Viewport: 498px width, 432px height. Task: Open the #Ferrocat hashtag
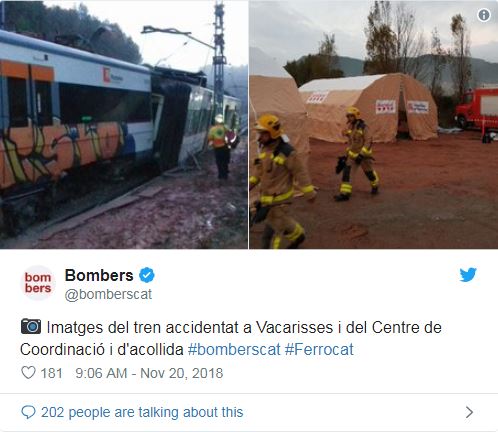319,350
